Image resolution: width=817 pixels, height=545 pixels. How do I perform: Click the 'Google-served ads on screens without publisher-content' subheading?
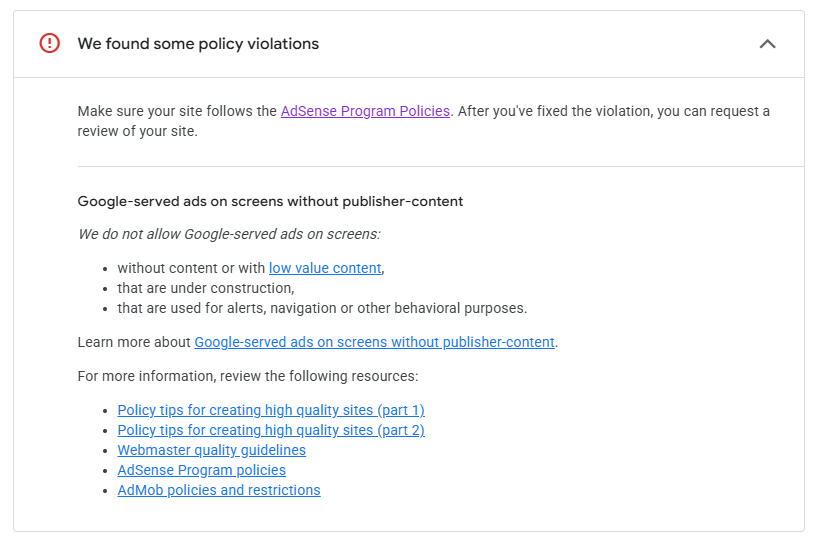270,201
